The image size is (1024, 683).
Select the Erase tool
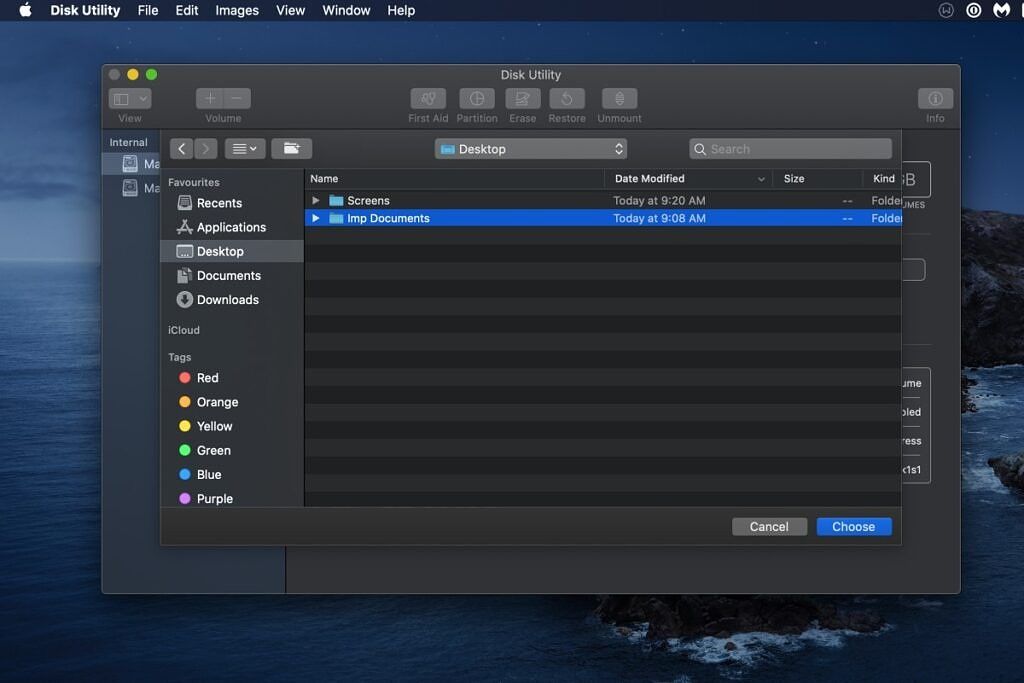pyautogui.click(x=522, y=100)
